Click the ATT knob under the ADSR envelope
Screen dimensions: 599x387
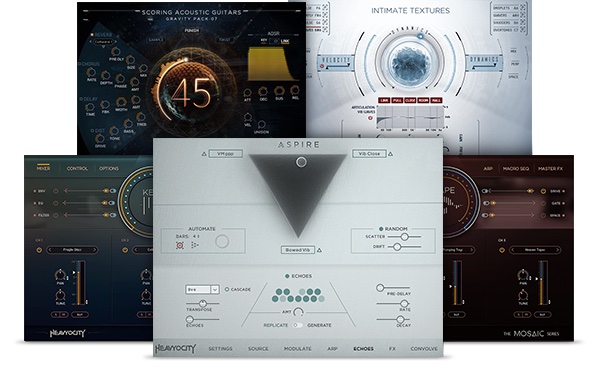tap(248, 92)
